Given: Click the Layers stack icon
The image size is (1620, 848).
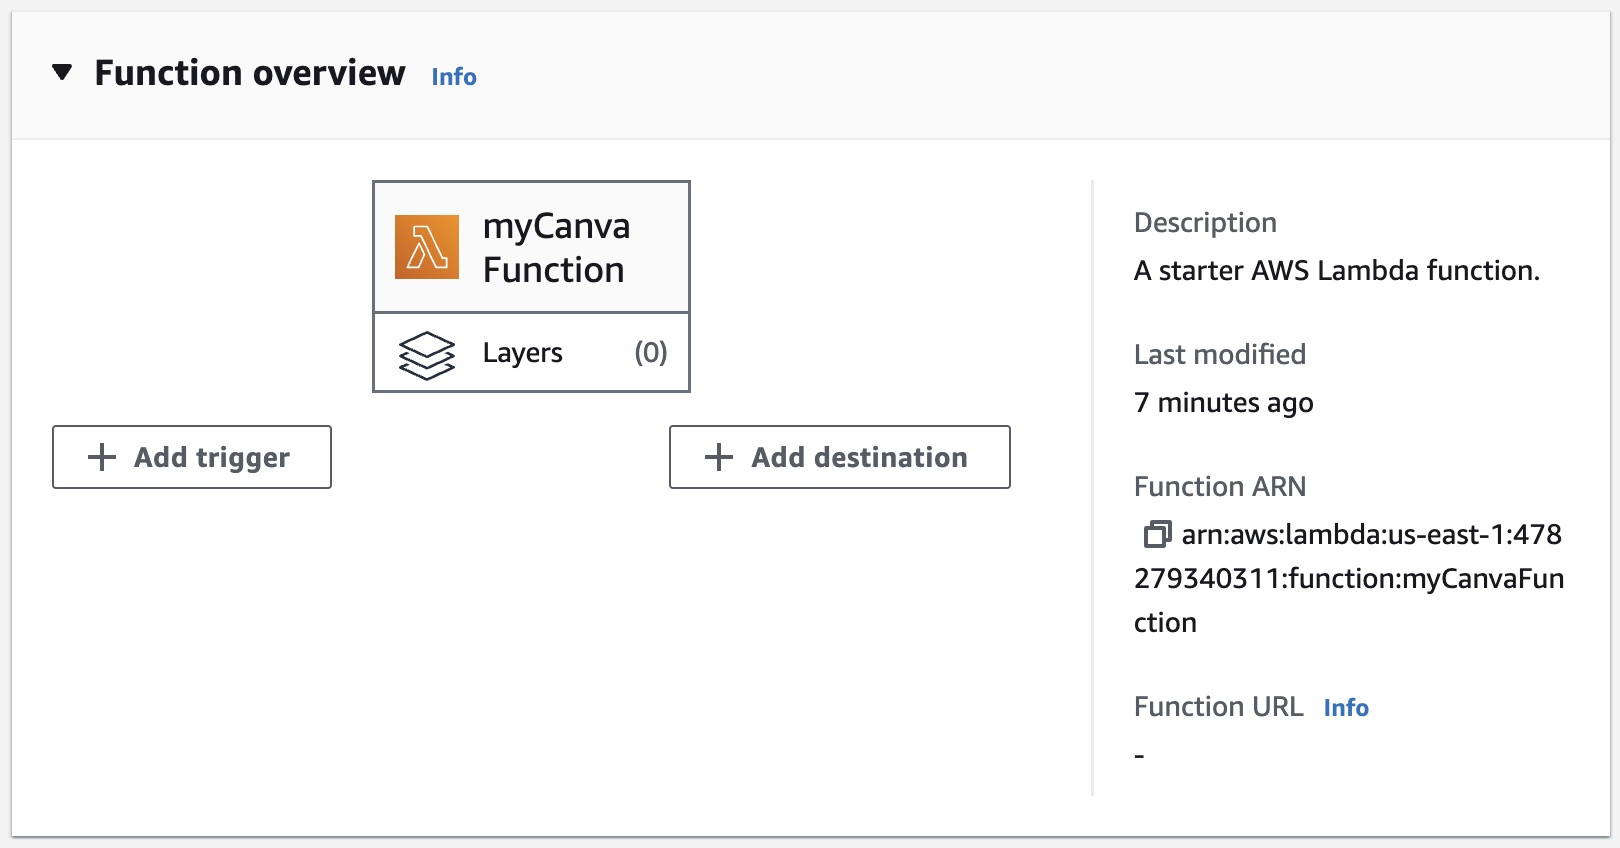Looking at the screenshot, I should coord(427,355).
